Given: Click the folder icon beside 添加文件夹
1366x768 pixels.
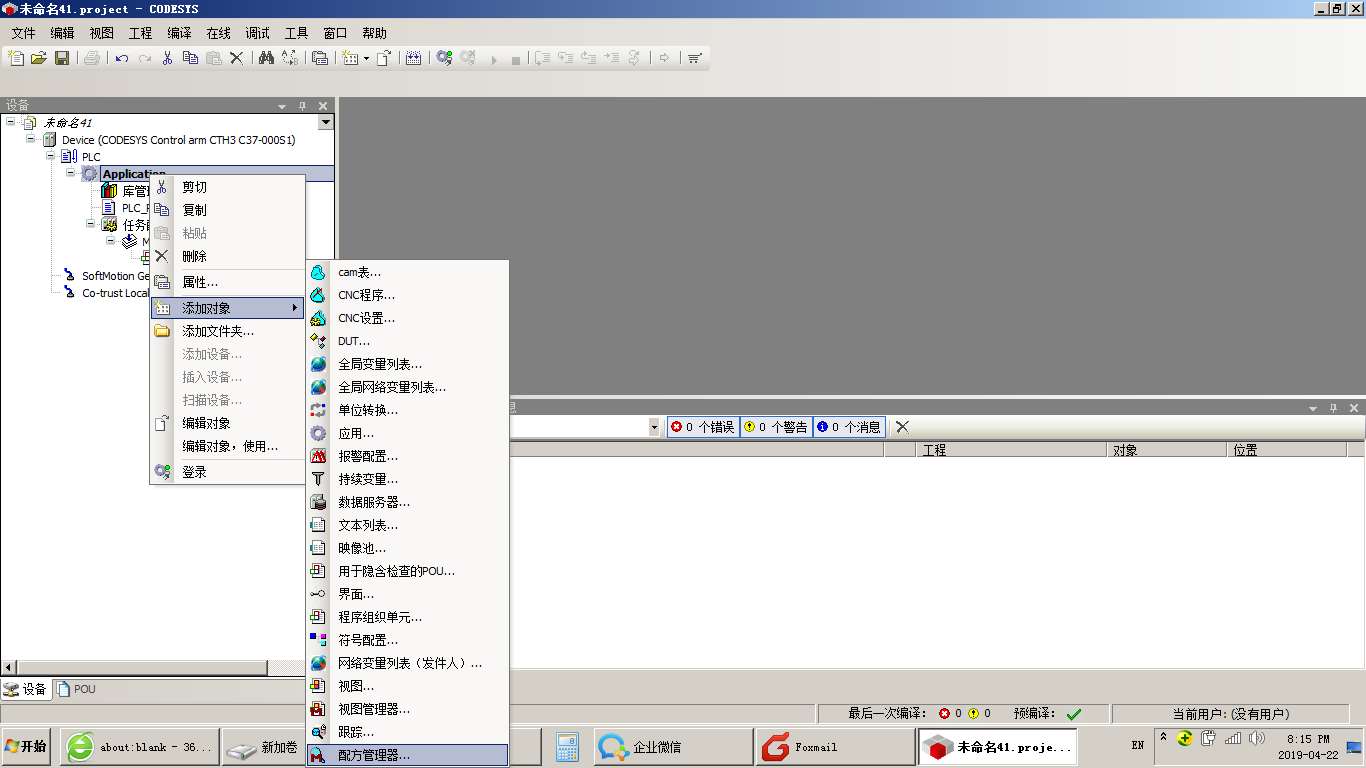Looking at the screenshot, I should (x=162, y=331).
